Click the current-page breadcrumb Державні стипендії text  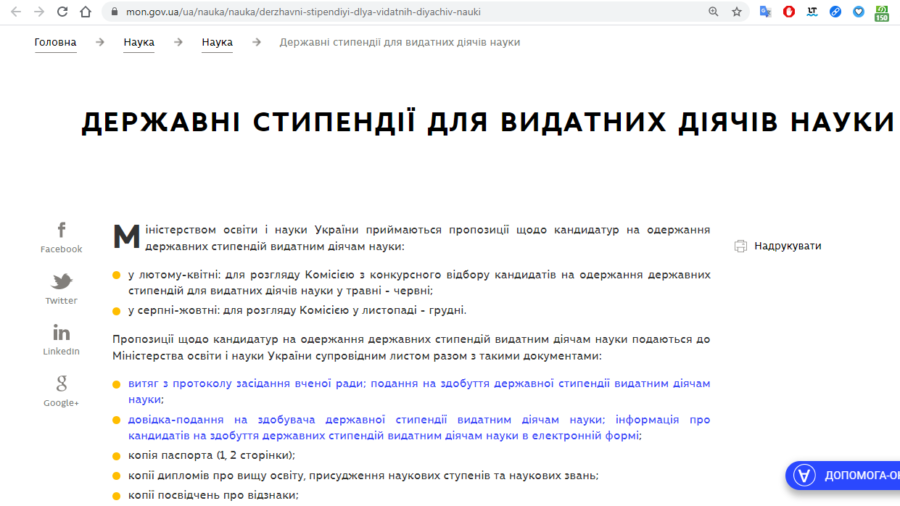tap(399, 42)
